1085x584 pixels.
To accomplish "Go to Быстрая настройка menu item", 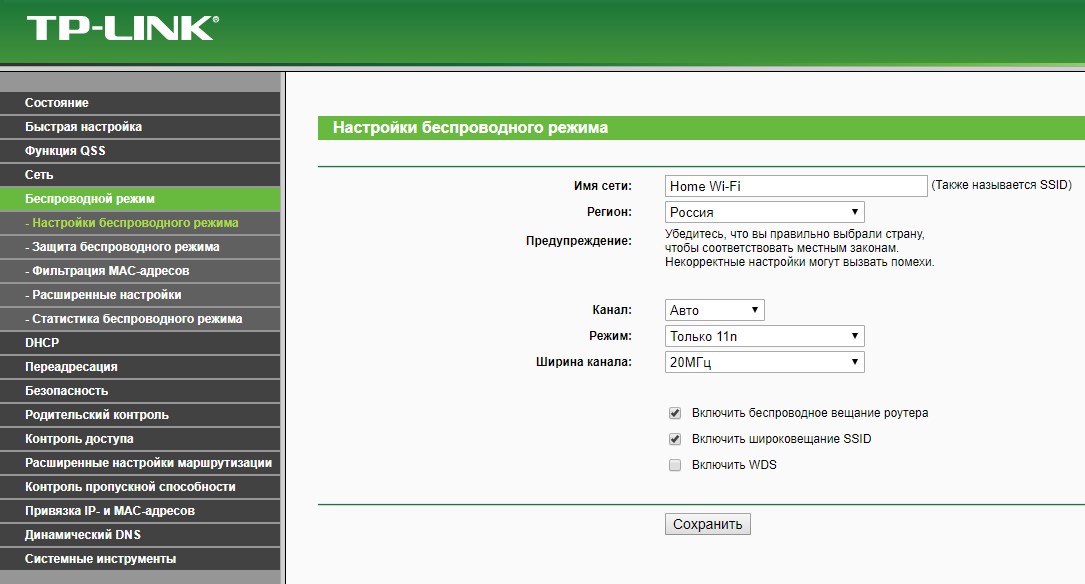I will (x=84, y=127).
